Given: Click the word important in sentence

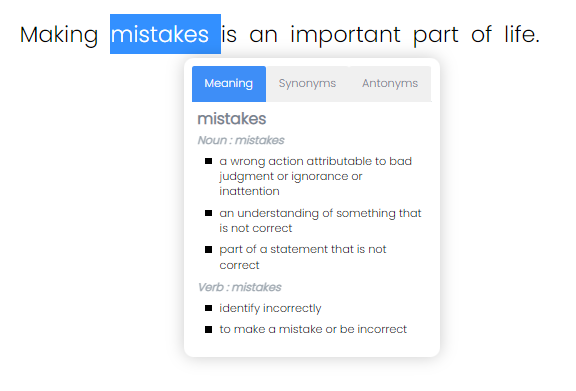Looking at the screenshot, I should point(345,35).
